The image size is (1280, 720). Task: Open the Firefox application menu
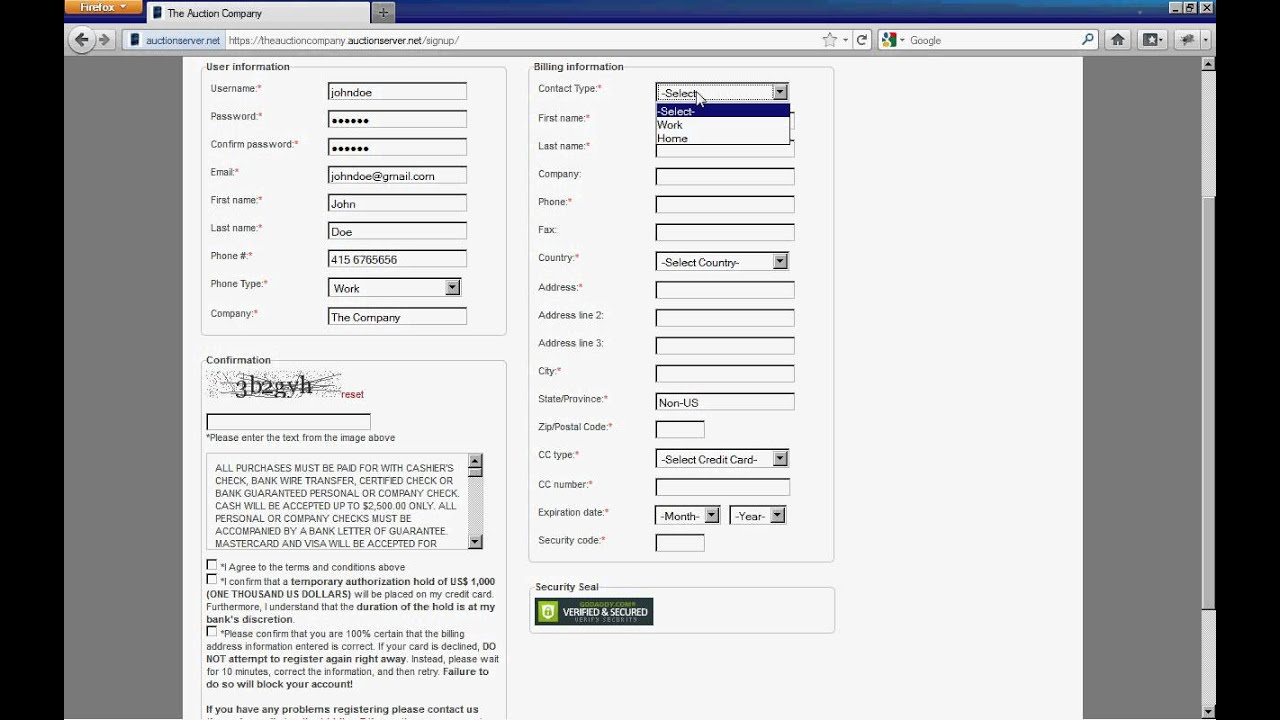(x=103, y=7)
